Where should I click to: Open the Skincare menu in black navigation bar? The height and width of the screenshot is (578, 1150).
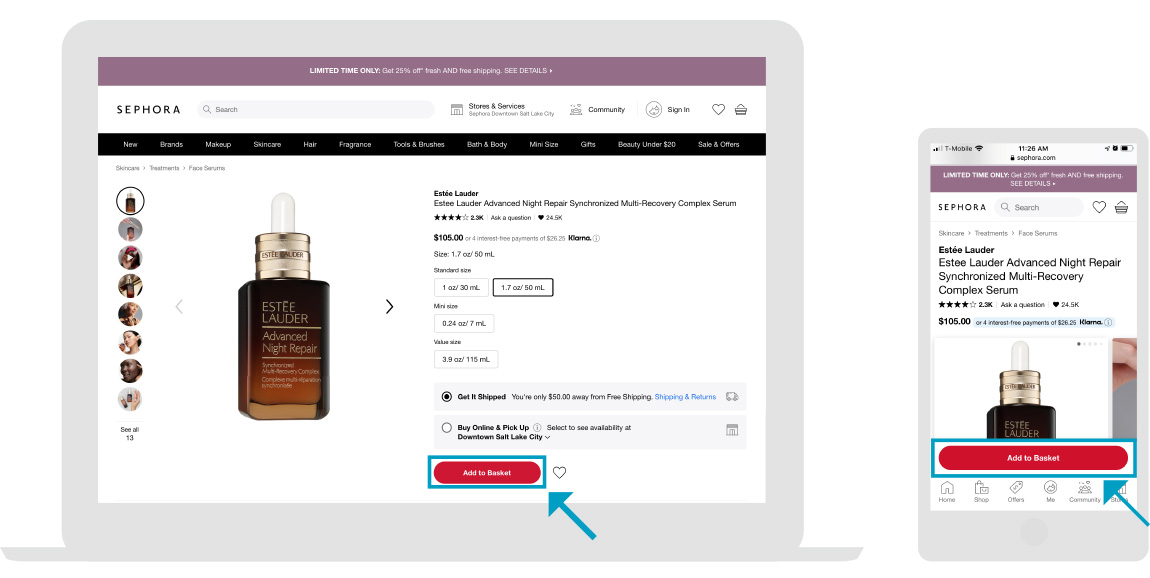click(x=267, y=144)
